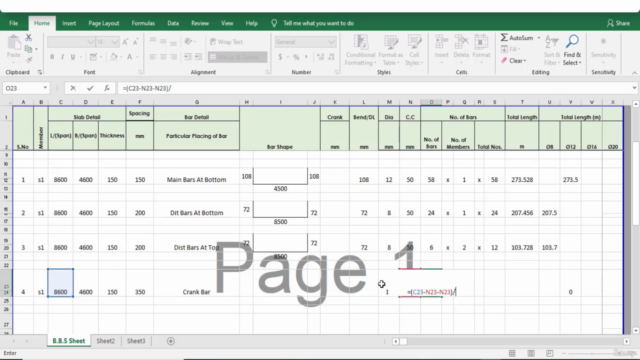Switch to the Page Layout tab
This screenshot has height=360, width=640.
pos(104,23)
